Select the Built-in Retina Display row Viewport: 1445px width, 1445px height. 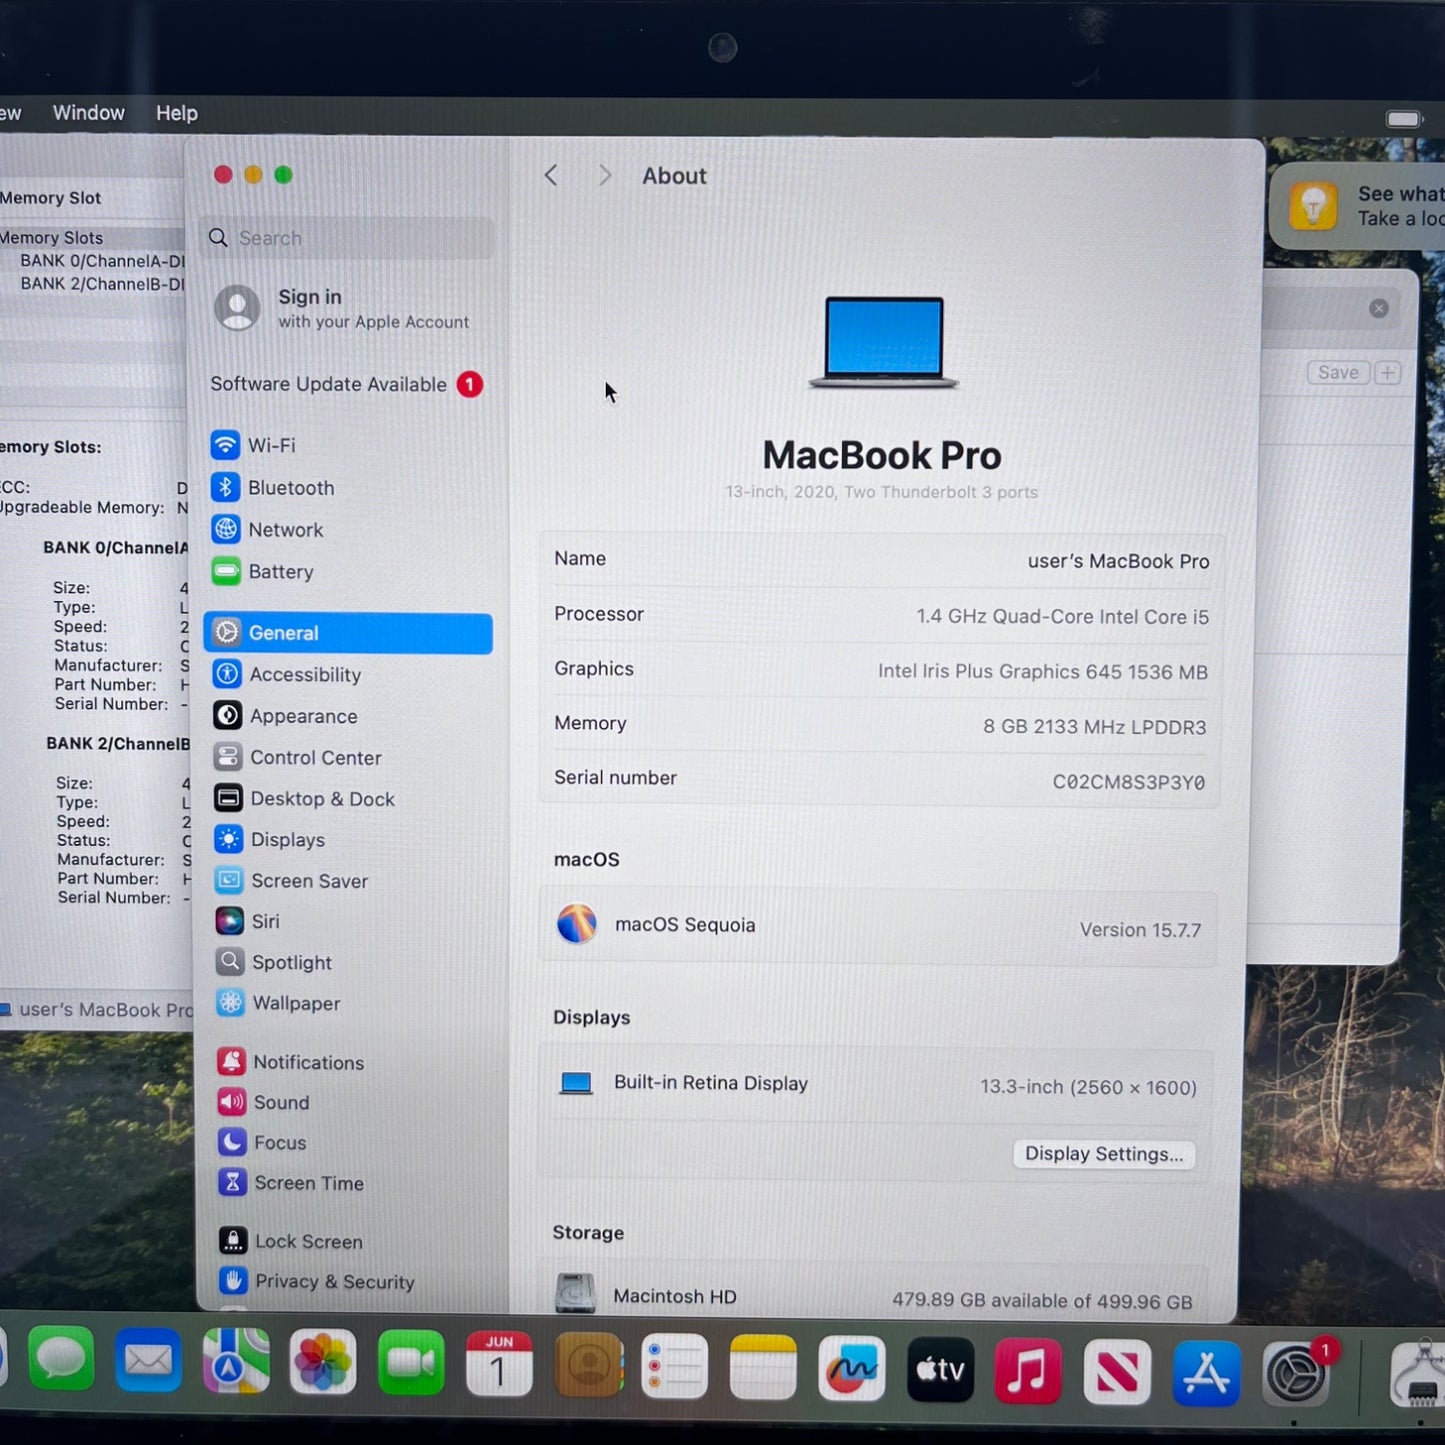tap(876, 1085)
